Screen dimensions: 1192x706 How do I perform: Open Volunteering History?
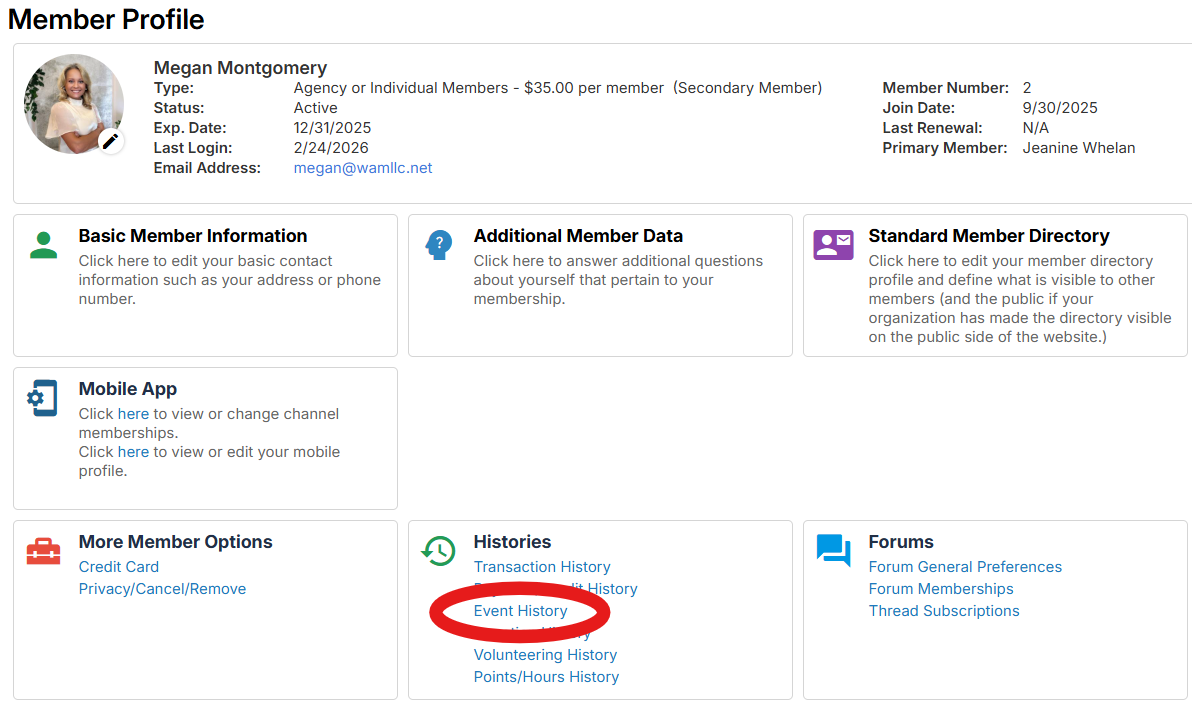click(x=545, y=655)
